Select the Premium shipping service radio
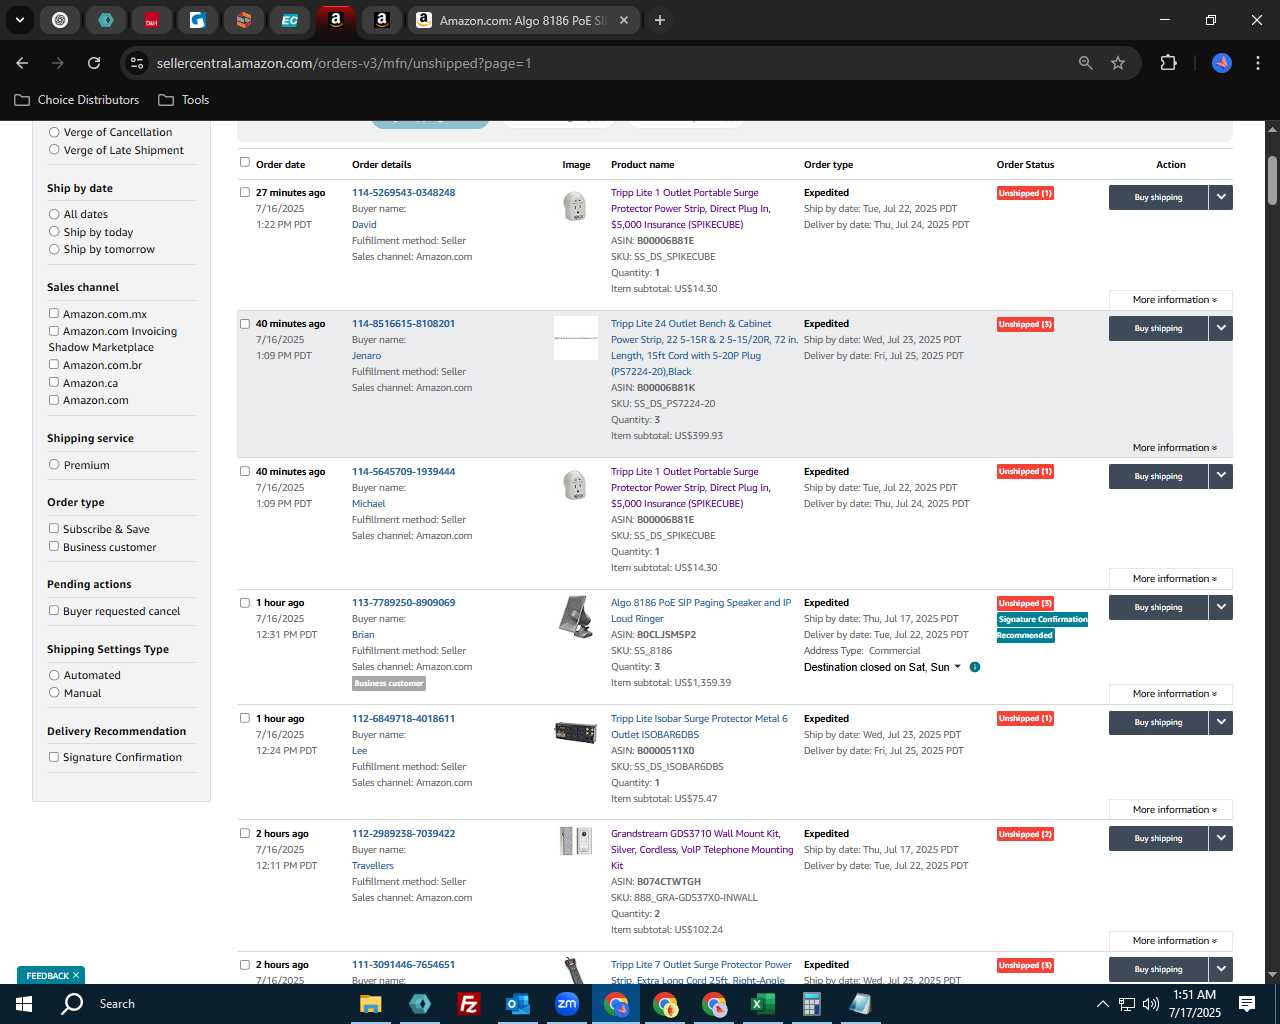 [x=54, y=464]
